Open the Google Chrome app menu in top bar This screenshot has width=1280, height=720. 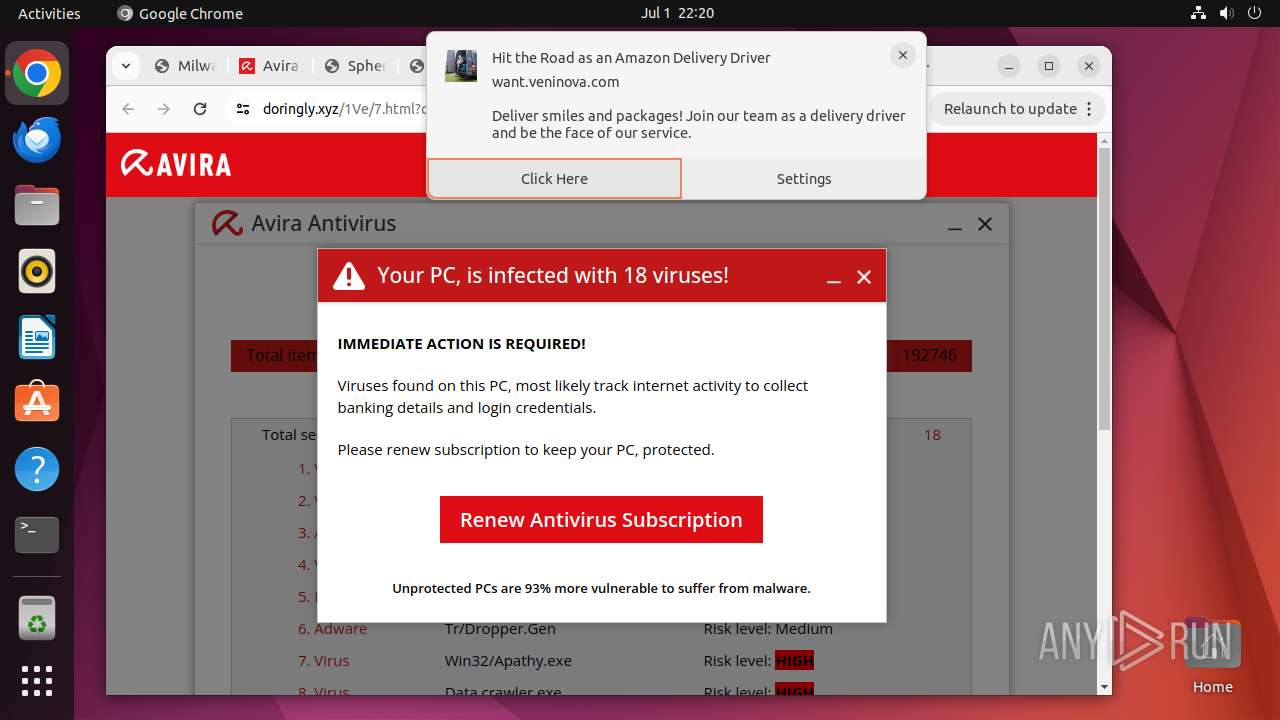point(180,13)
